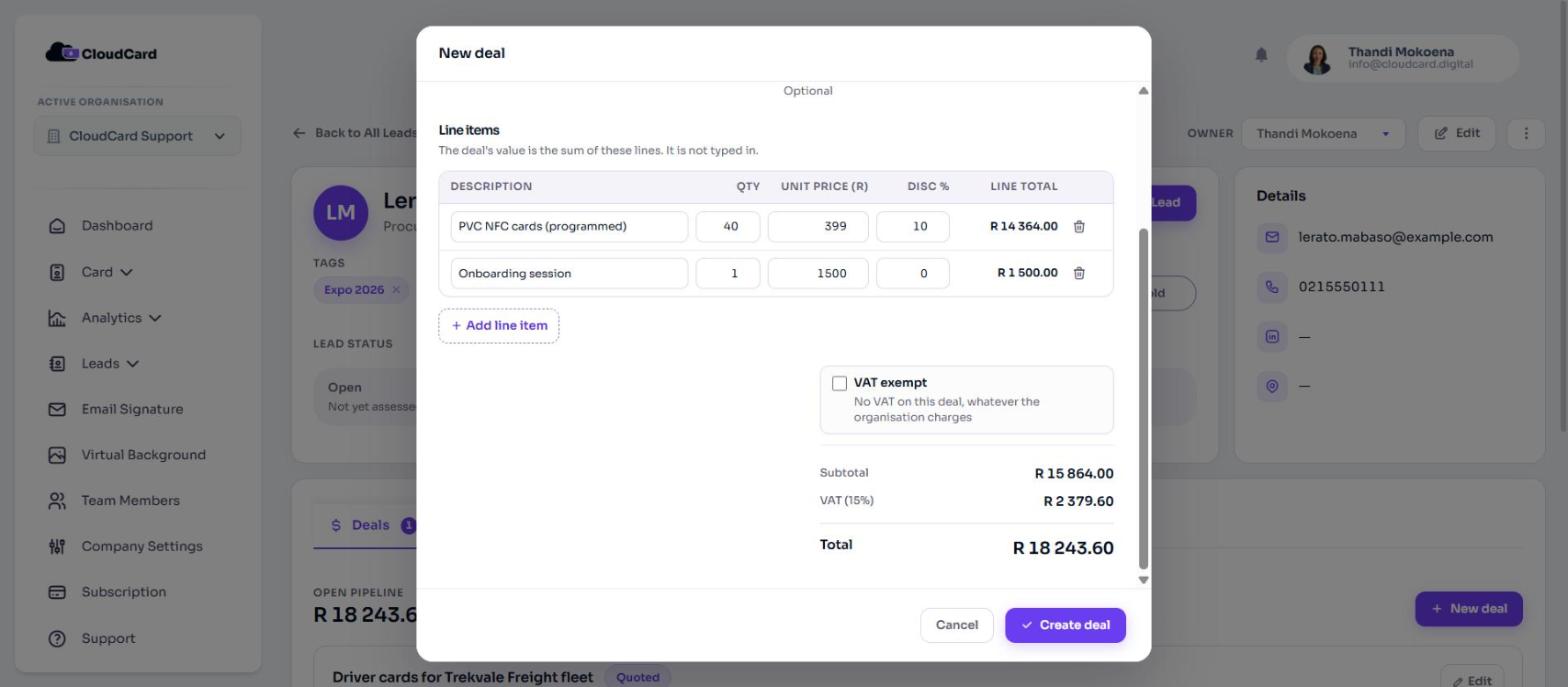This screenshot has width=1568, height=687.
Task: Tick the VAT exempt checkbox
Action: tap(840, 383)
